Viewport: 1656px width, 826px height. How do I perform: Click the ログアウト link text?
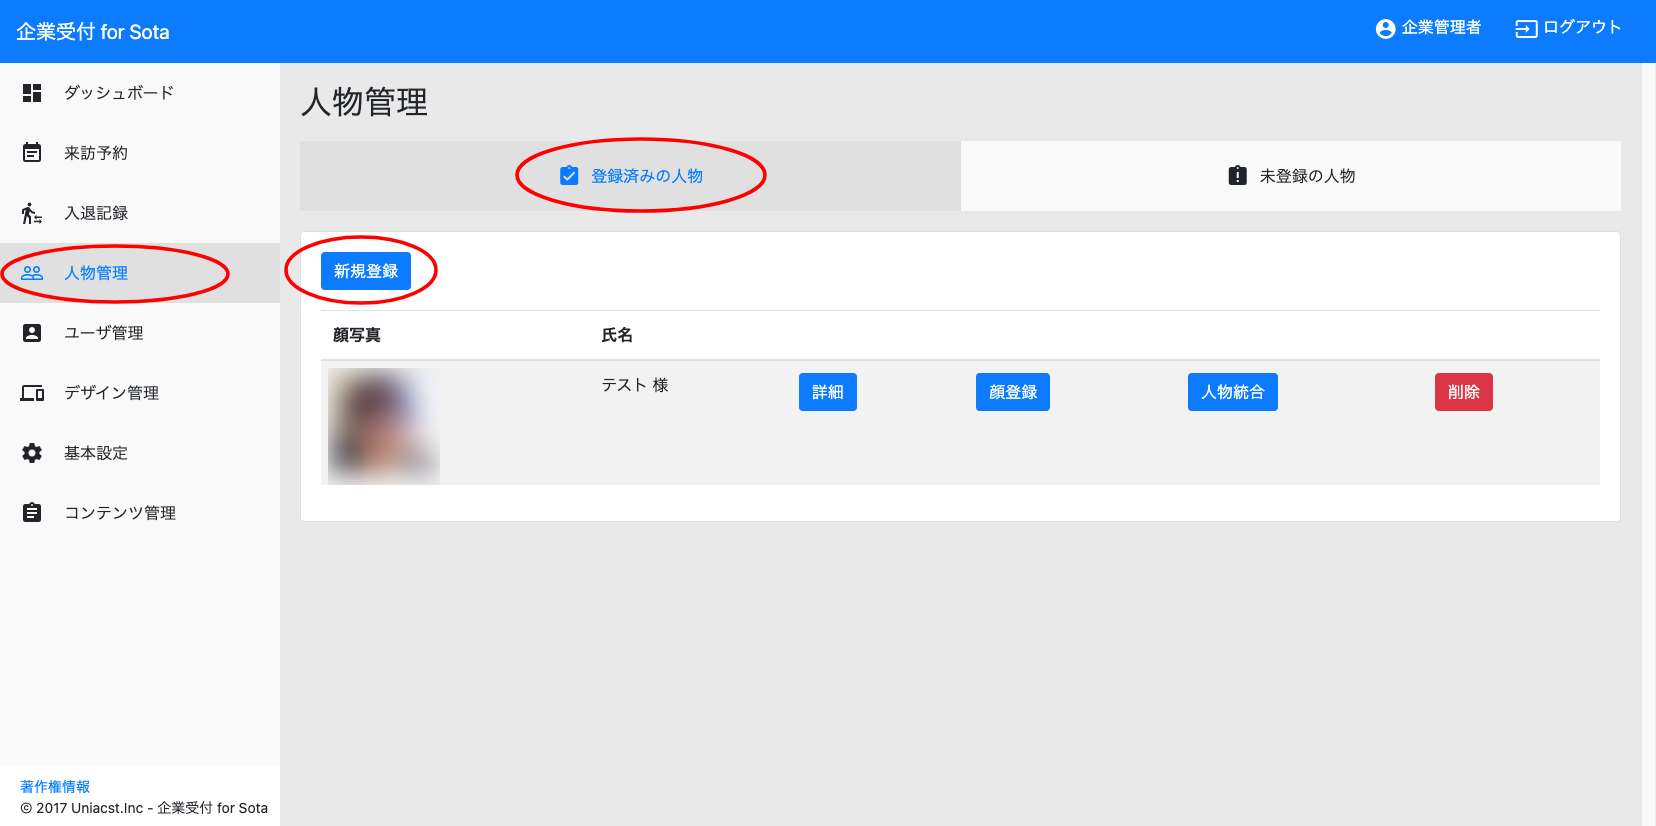click(x=1582, y=28)
